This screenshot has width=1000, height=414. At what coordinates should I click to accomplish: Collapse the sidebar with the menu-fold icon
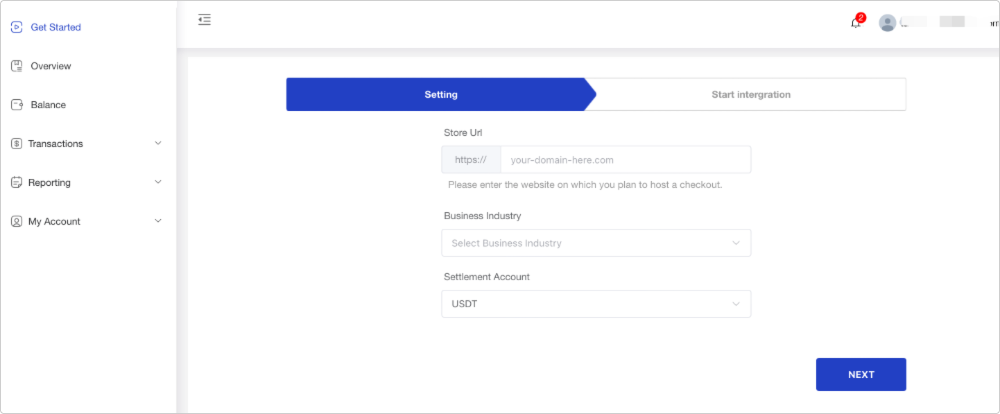(204, 20)
